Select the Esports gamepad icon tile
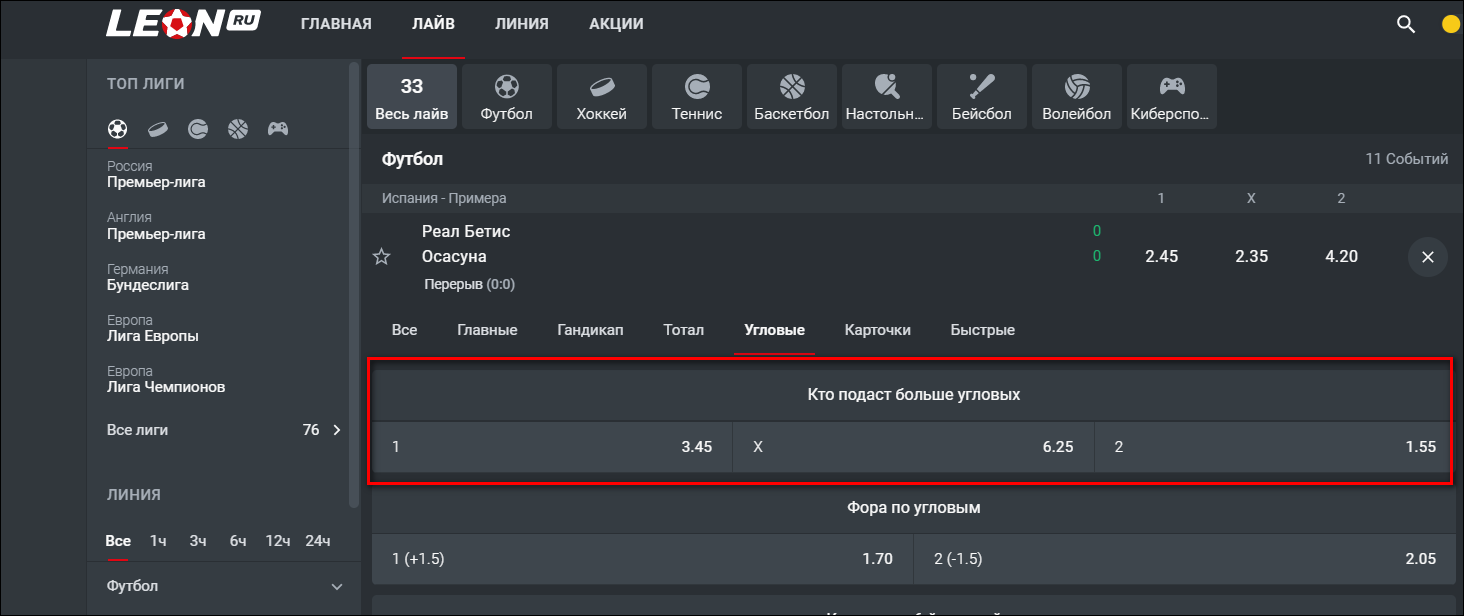 [1172, 97]
